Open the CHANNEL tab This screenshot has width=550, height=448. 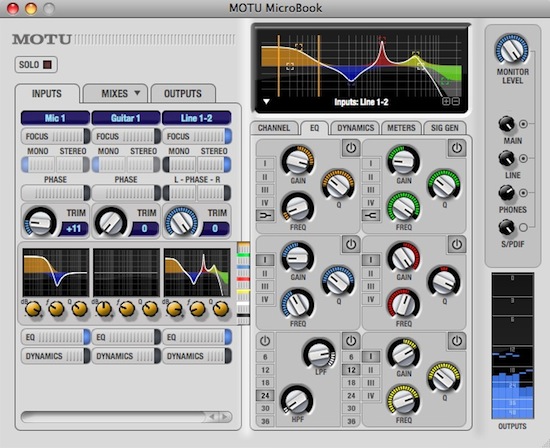[274, 128]
